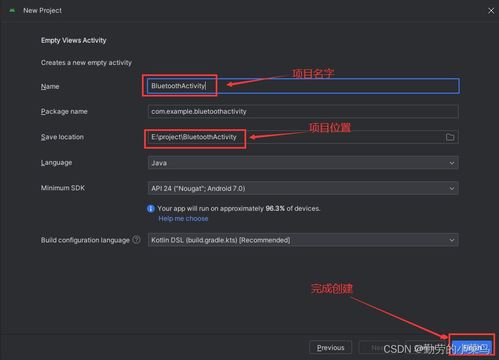Click the Finish button
Screen dimensions: 499x360
click(472, 348)
